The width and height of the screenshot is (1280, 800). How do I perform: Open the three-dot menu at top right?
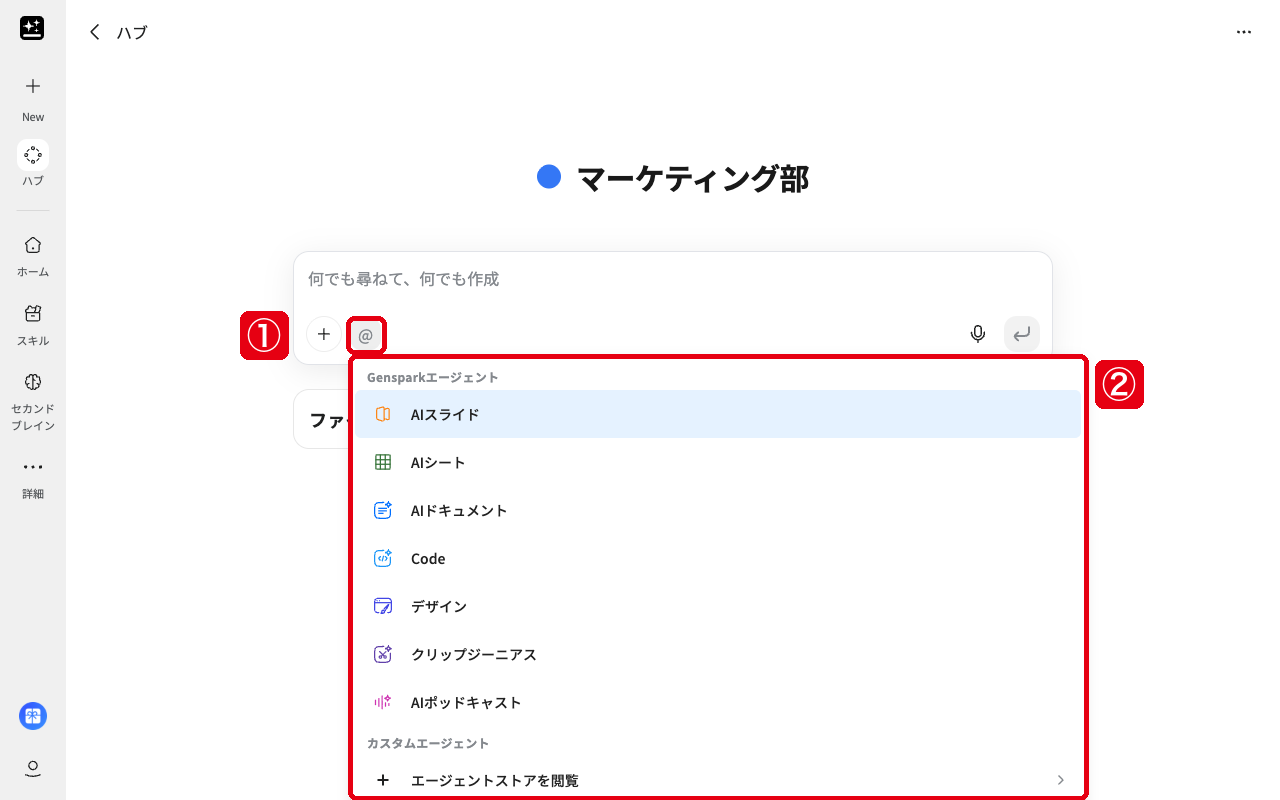click(1244, 32)
